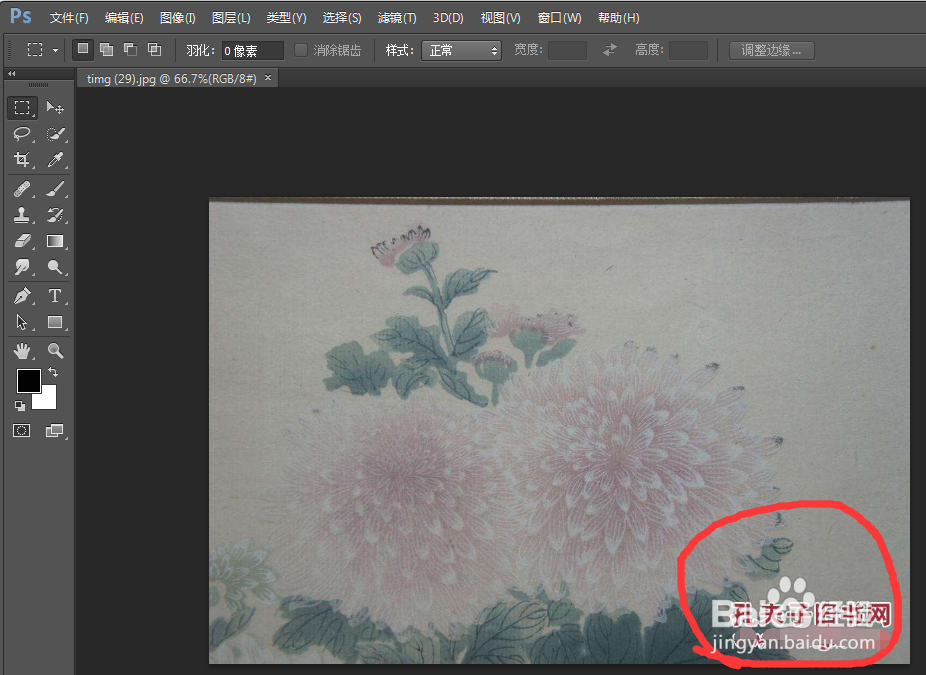Select the Move tool

55,107
